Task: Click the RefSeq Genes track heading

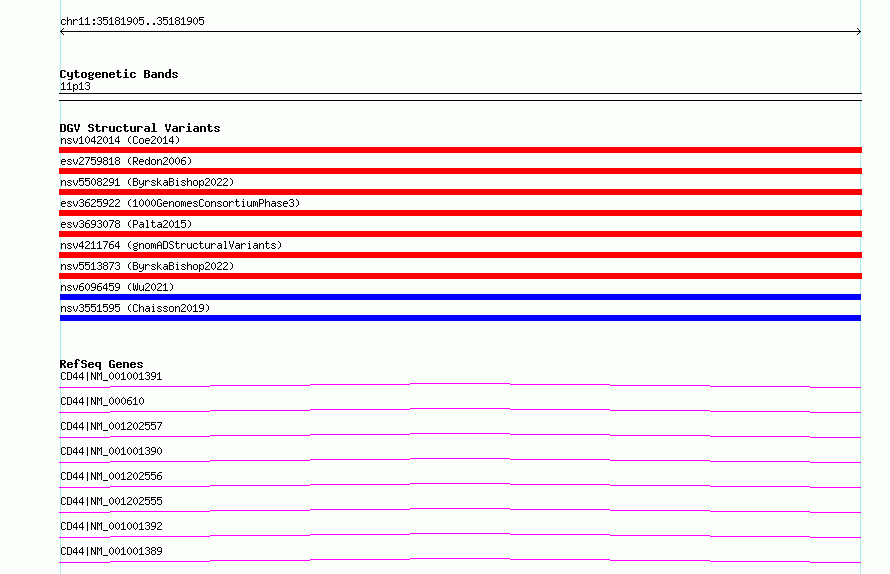Action: click(101, 364)
